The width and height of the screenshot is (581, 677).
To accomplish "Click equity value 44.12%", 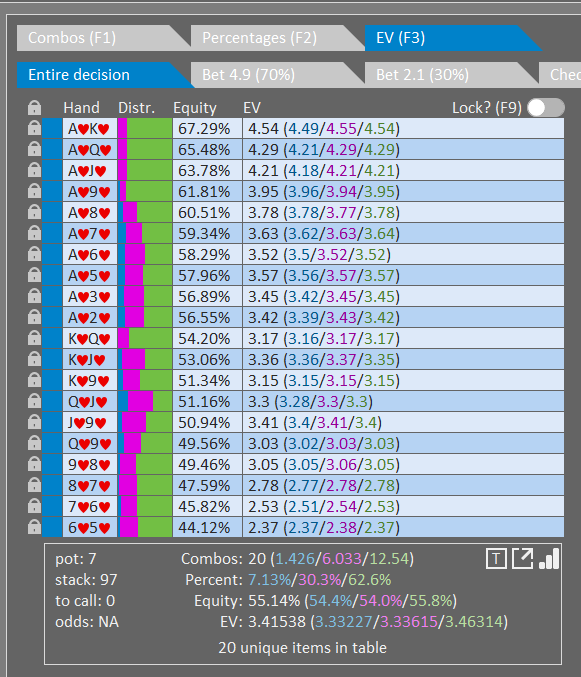I will pyautogui.click(x=204, y=528).
